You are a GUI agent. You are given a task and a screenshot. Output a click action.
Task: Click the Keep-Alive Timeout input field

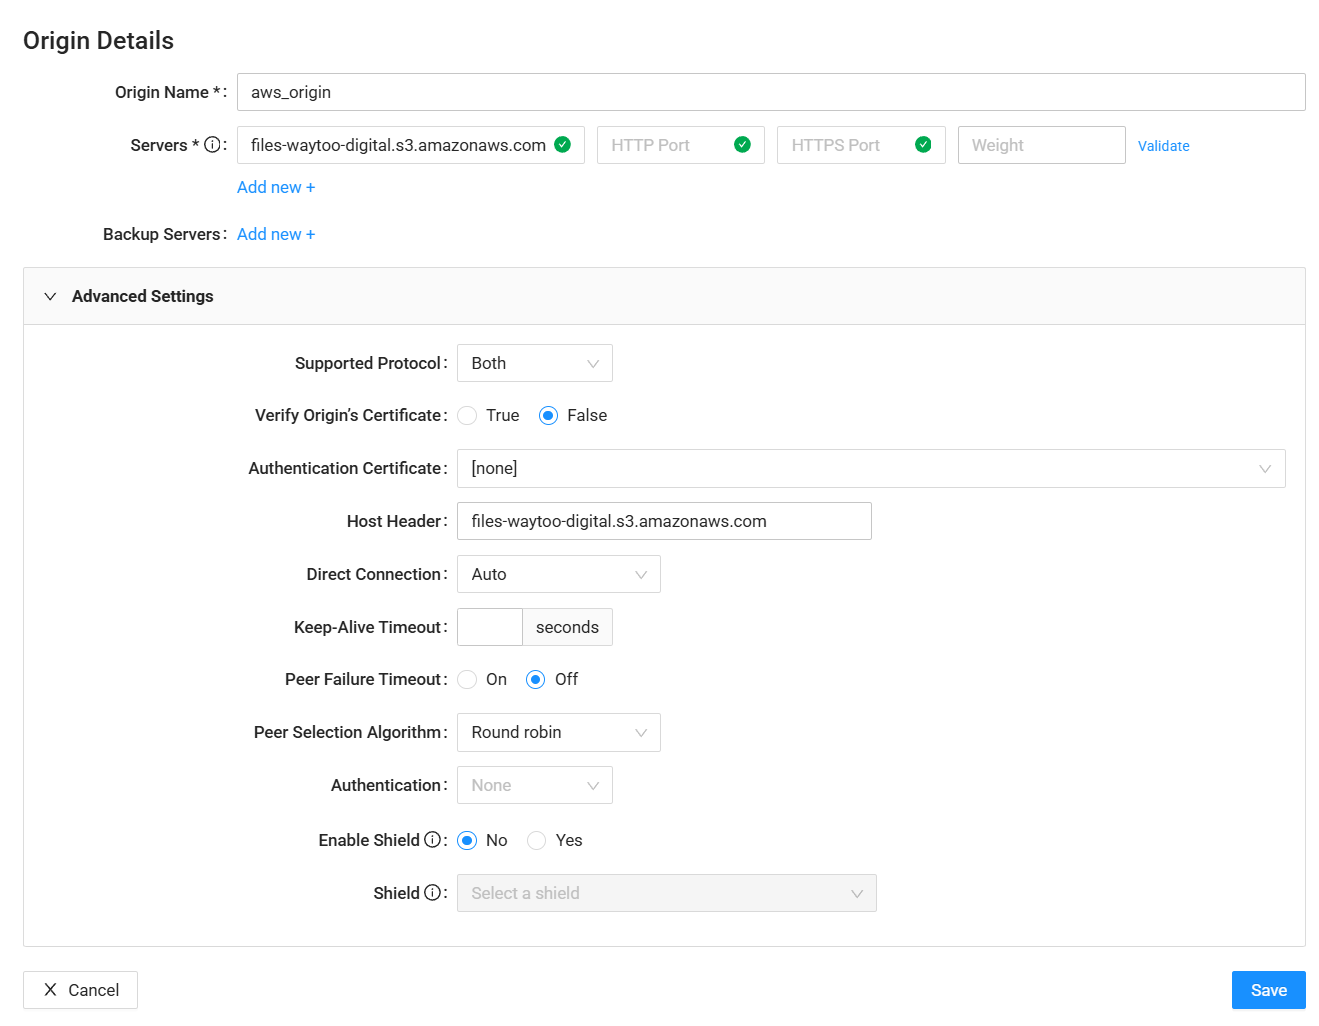point(490,627)
